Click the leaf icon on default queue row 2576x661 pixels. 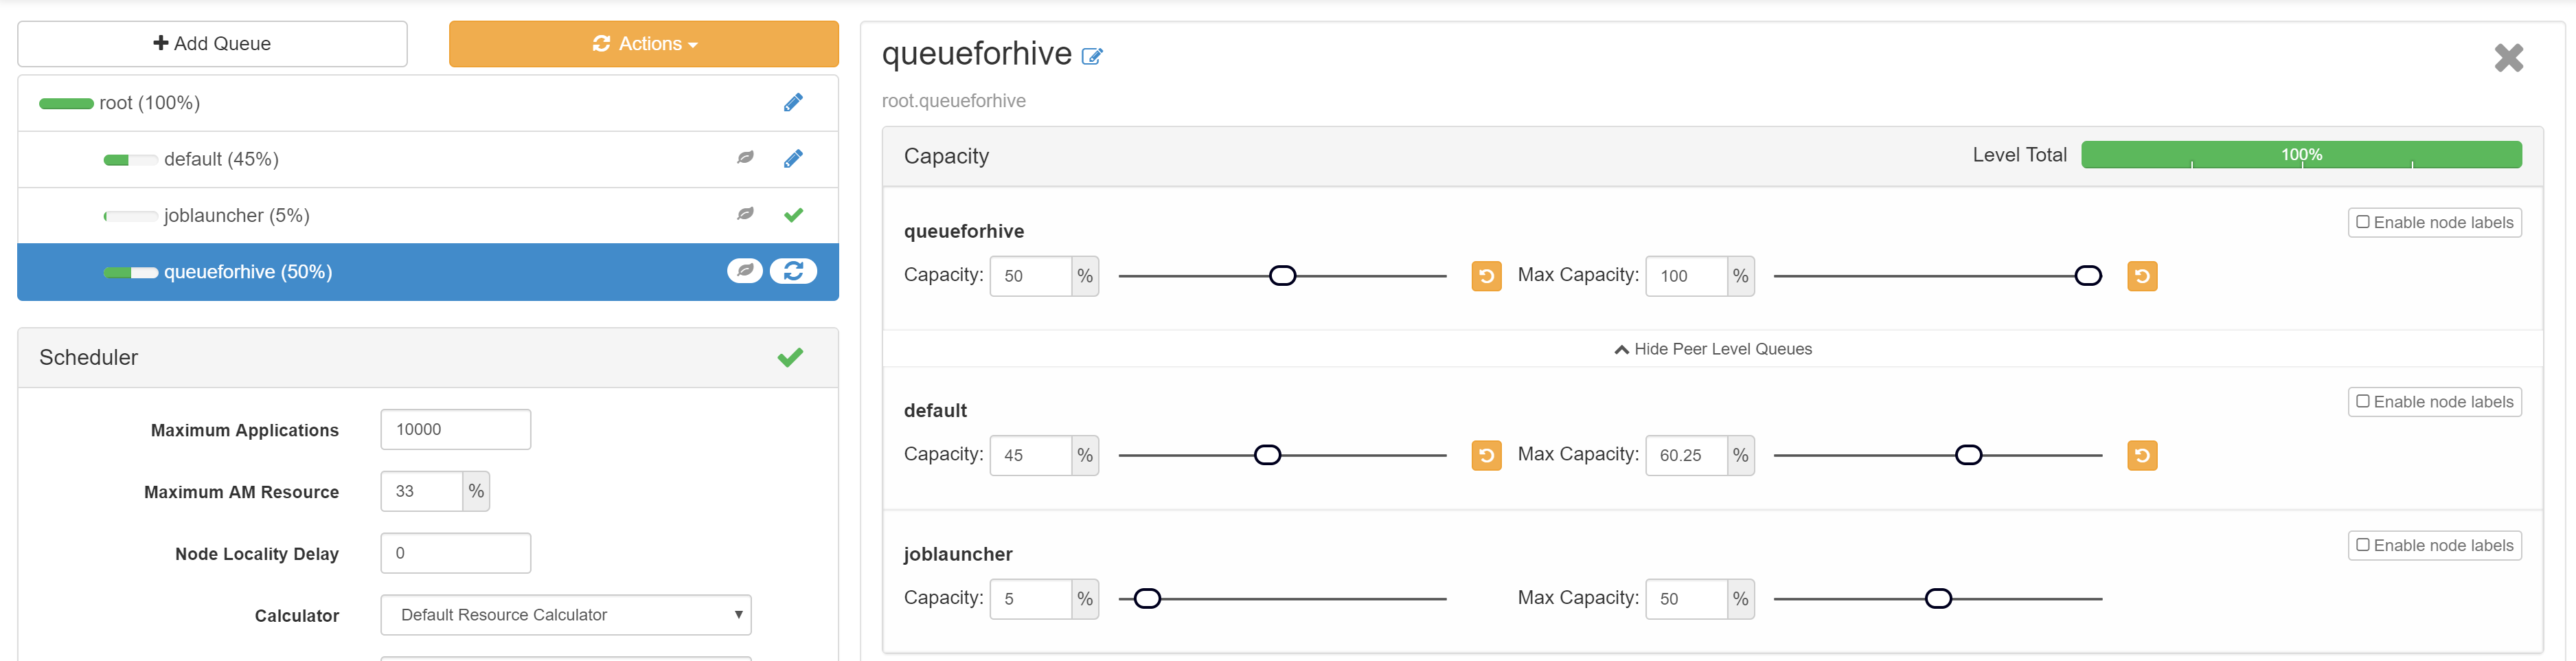tap(745, 158)
